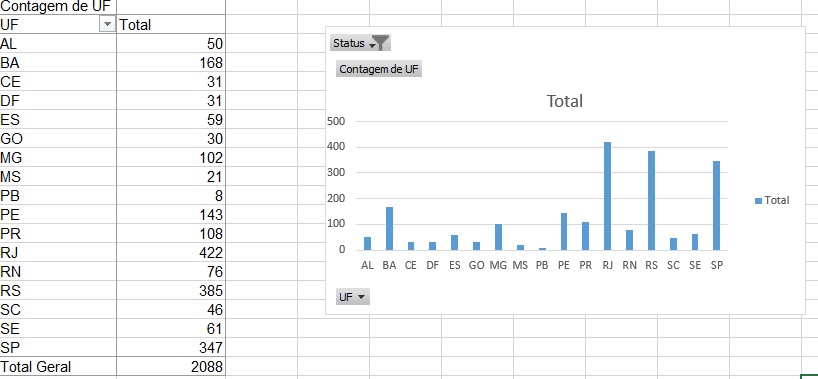This screenshot has width=818, height=379.
Task: Select the RS bar in chart
Action: click(x=651, y=200)
